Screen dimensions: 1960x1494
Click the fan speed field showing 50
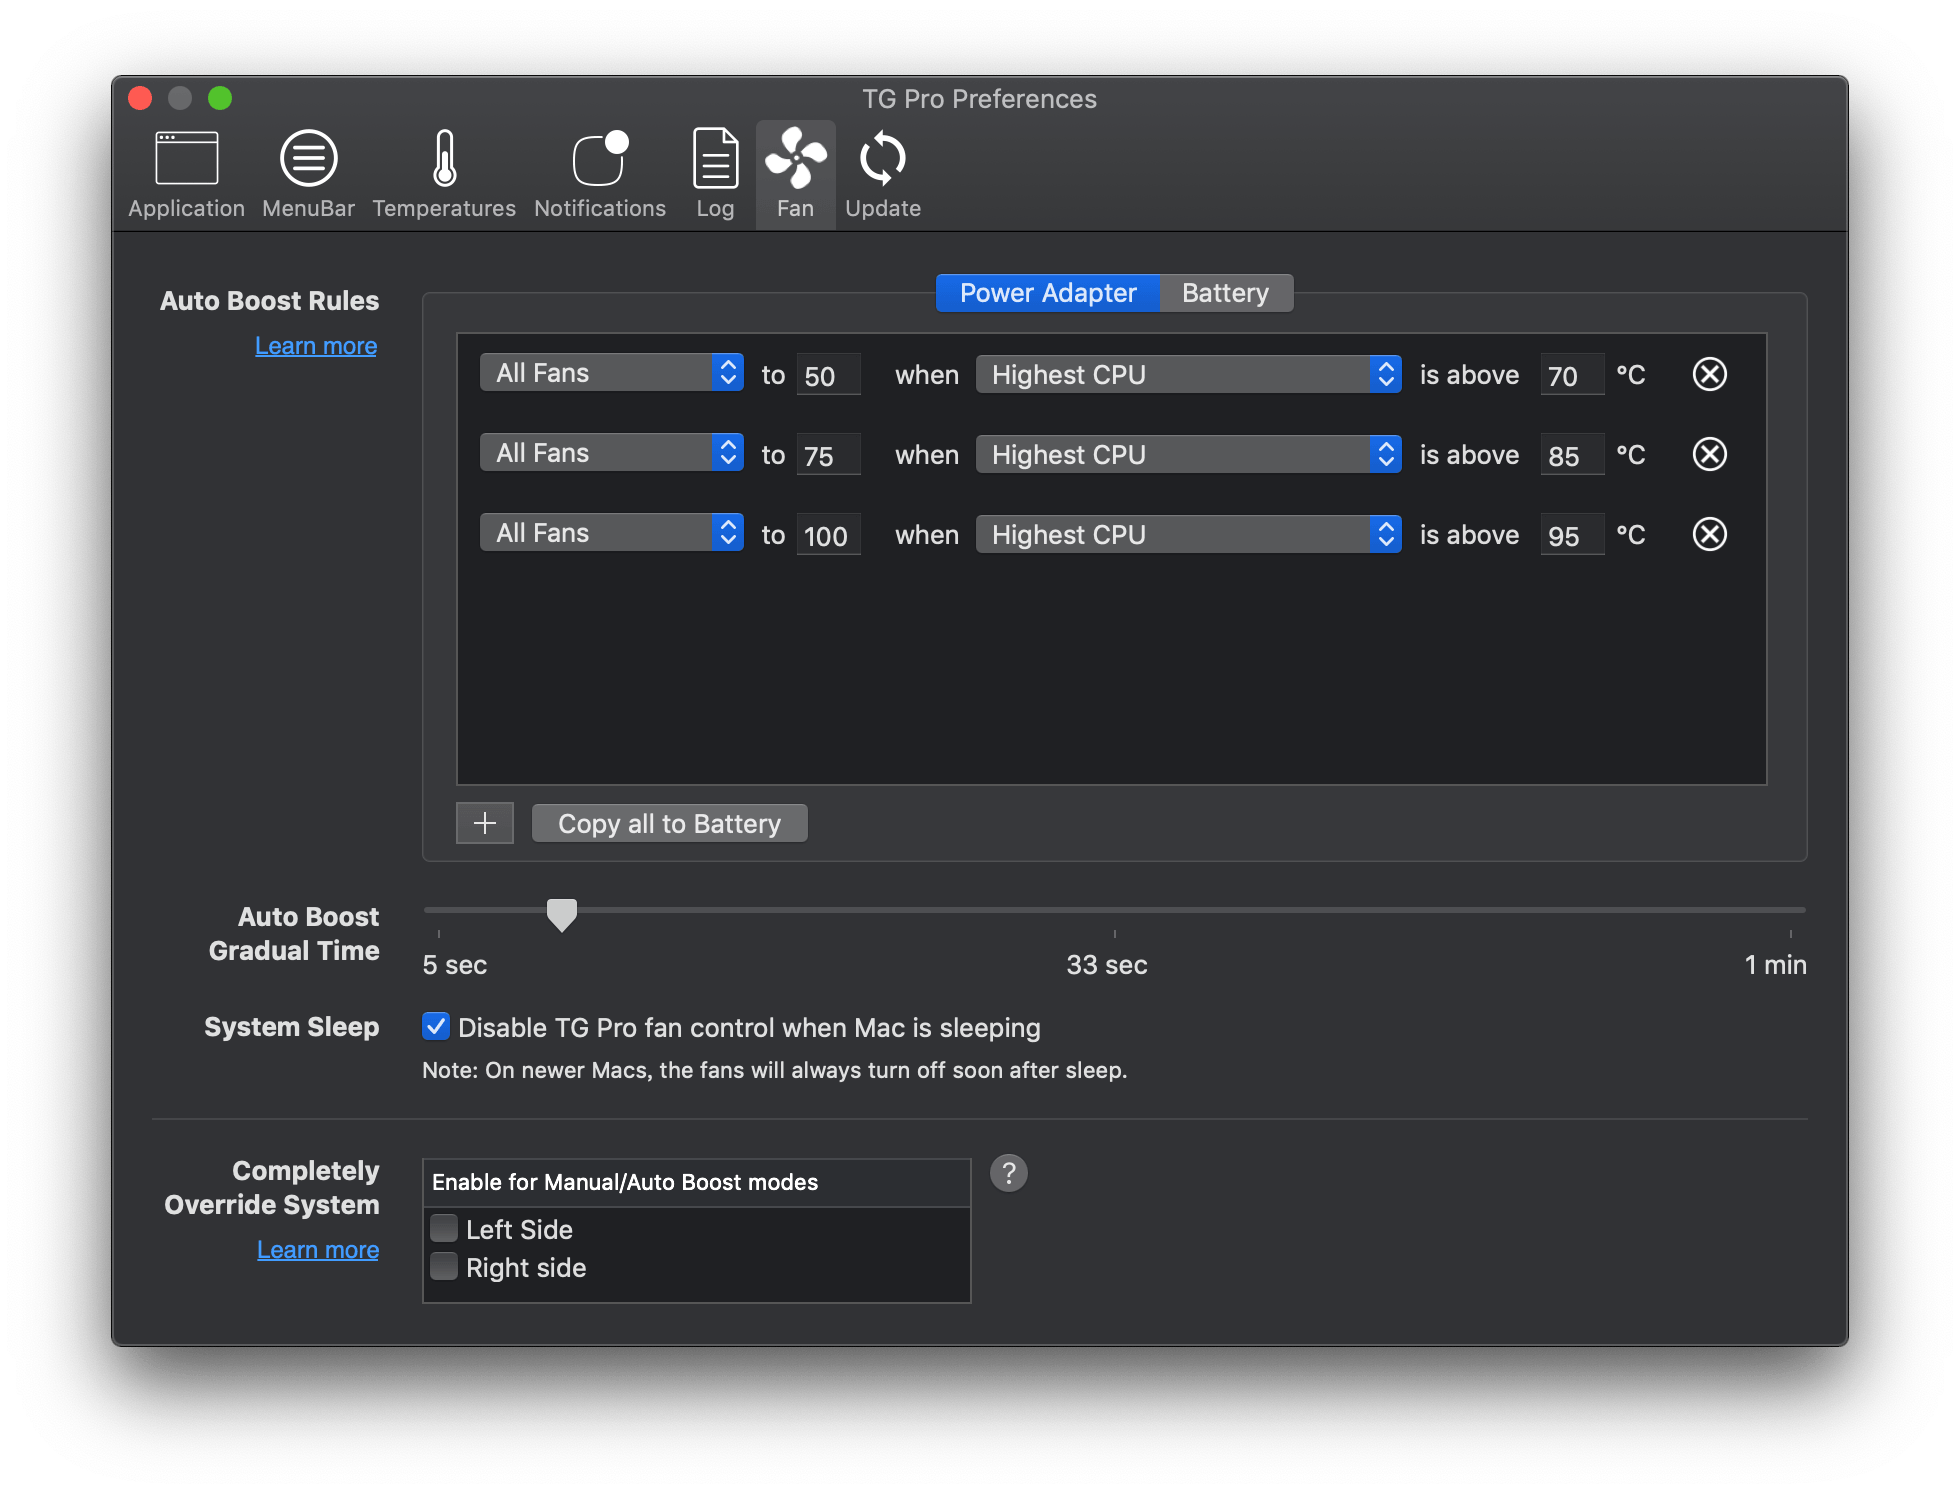point(828,375)
